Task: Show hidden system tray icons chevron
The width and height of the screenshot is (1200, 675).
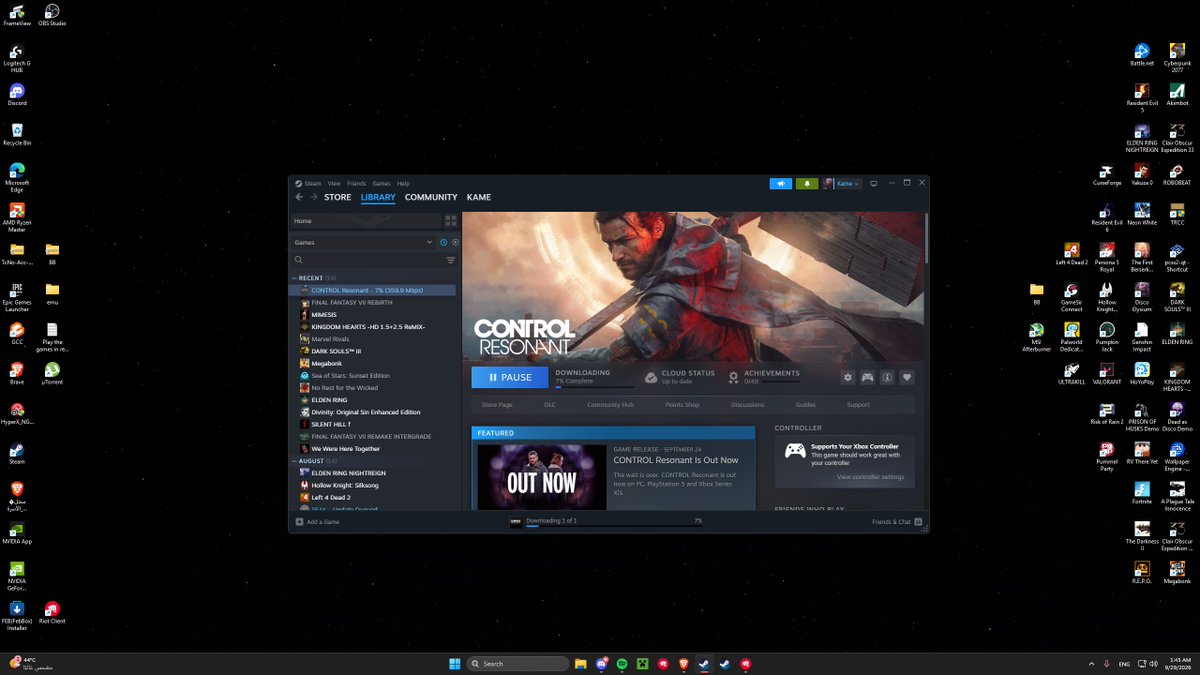Action: click(x=1091, y=664)
